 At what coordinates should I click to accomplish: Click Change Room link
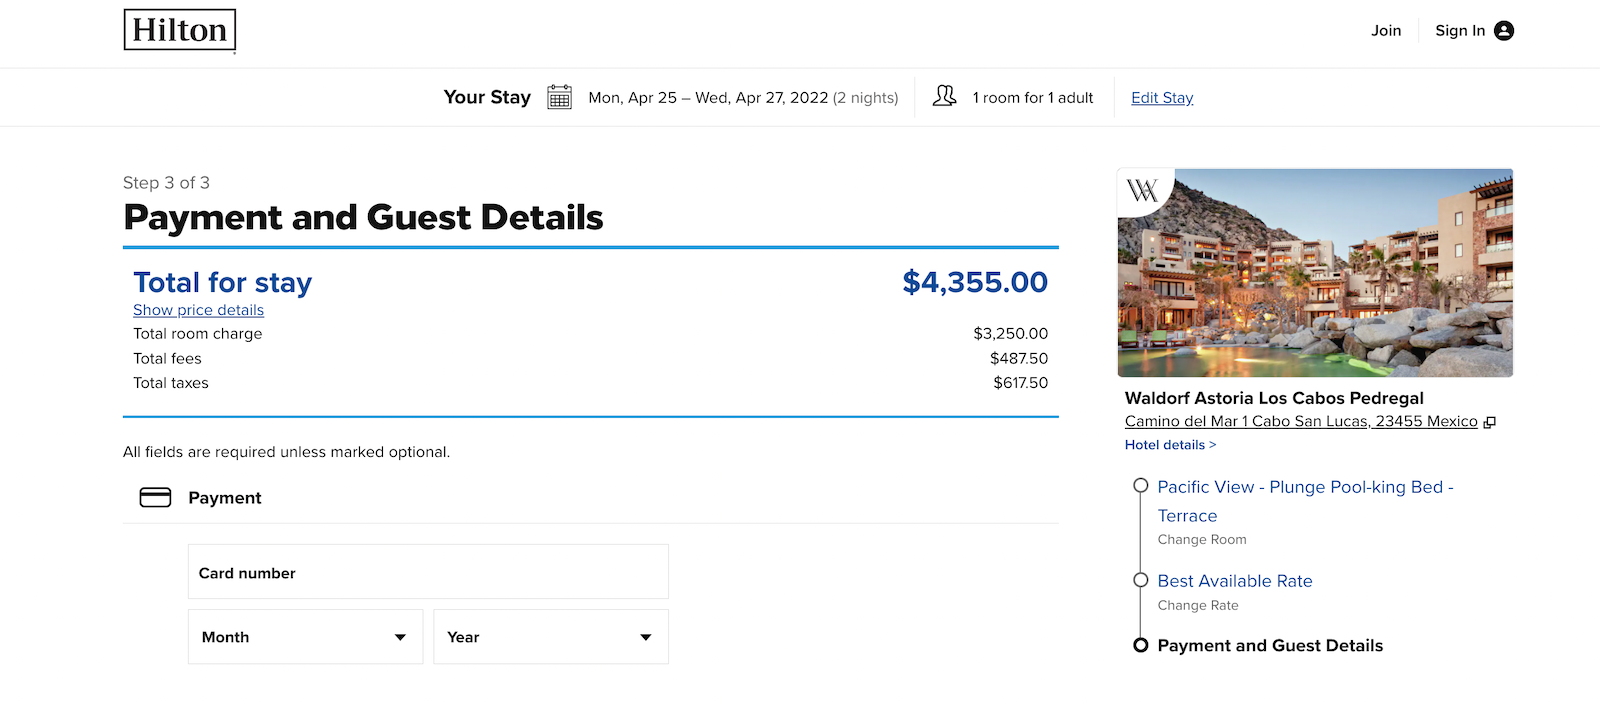click(1202, 540)
